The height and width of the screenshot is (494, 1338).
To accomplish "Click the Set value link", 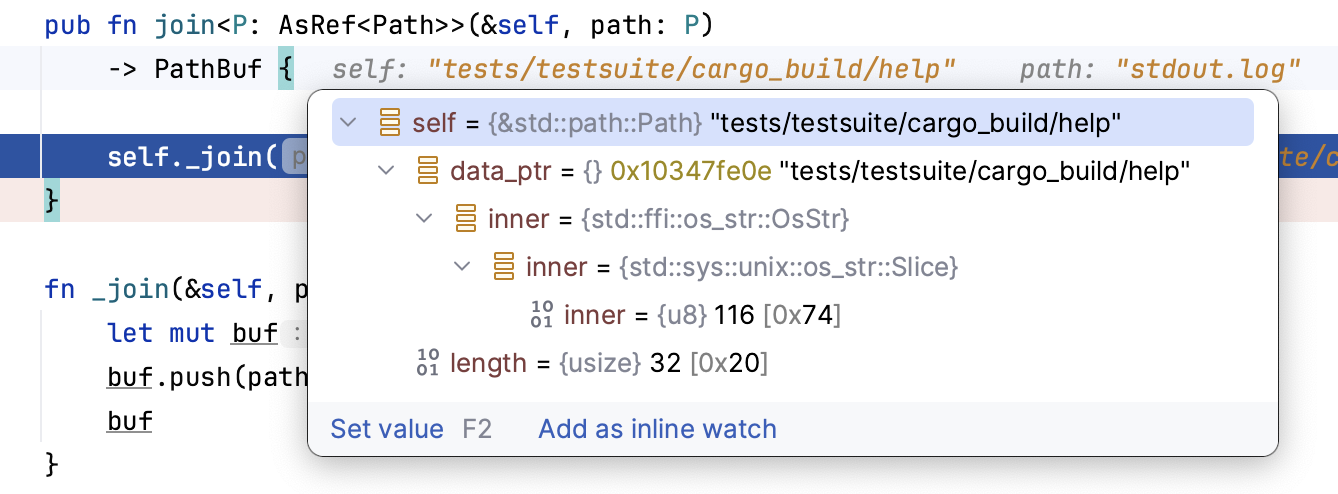I will 387,429.
